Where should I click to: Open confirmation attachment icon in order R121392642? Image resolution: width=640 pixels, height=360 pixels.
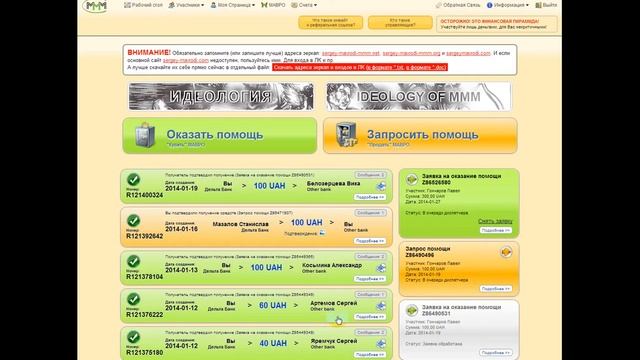322,233
